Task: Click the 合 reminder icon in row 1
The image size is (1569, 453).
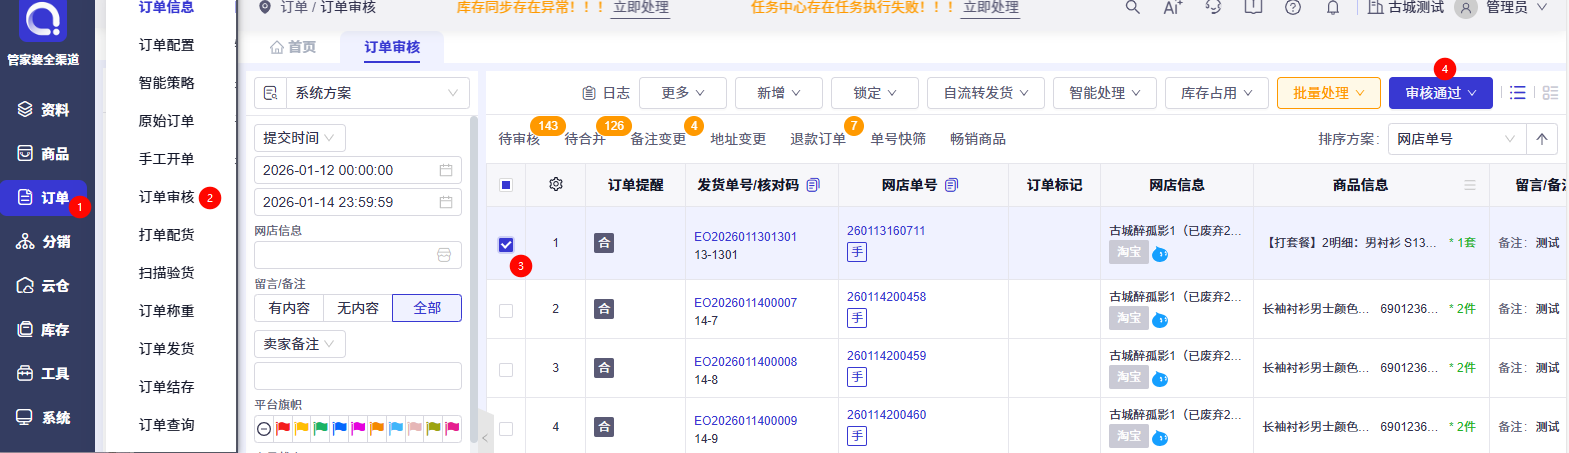Action: point(604,243)
